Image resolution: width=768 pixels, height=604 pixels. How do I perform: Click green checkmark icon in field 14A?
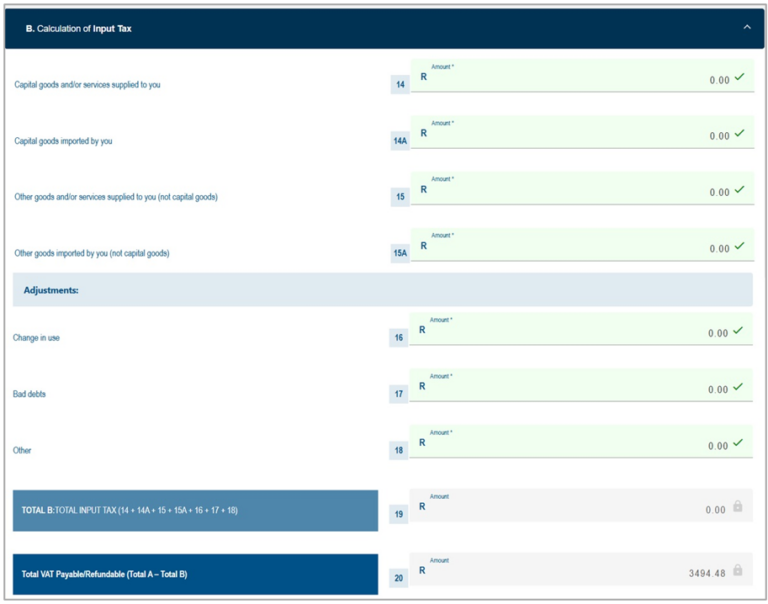click(x=739, y=133)
